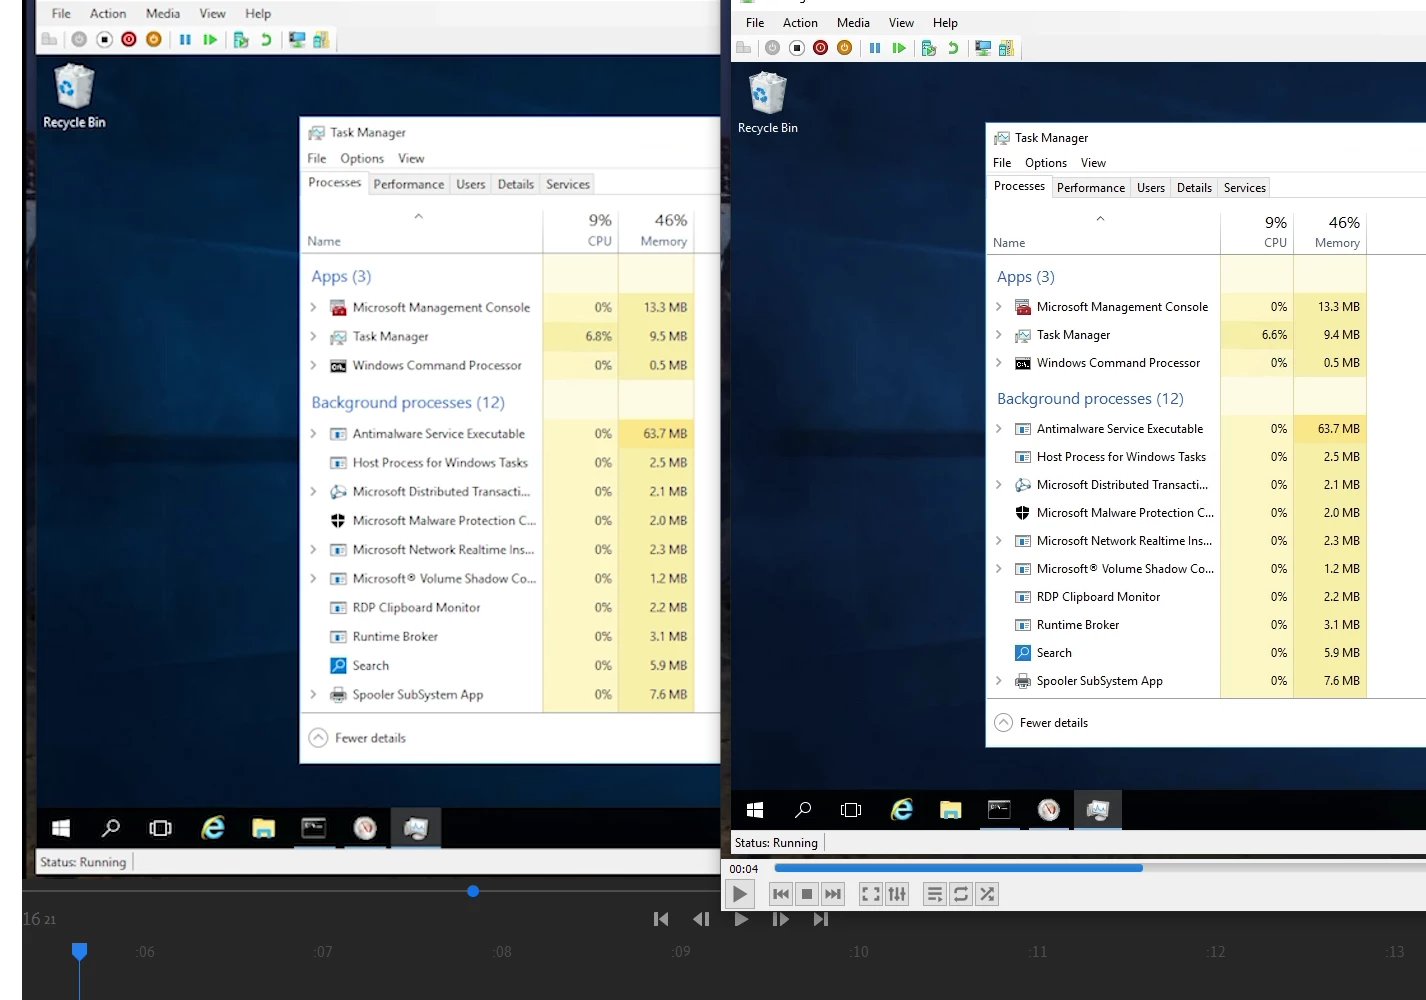Click the green Reset icon in right VM toolbar
This screenshot has height=1000, width=1426.
[899, 48]
